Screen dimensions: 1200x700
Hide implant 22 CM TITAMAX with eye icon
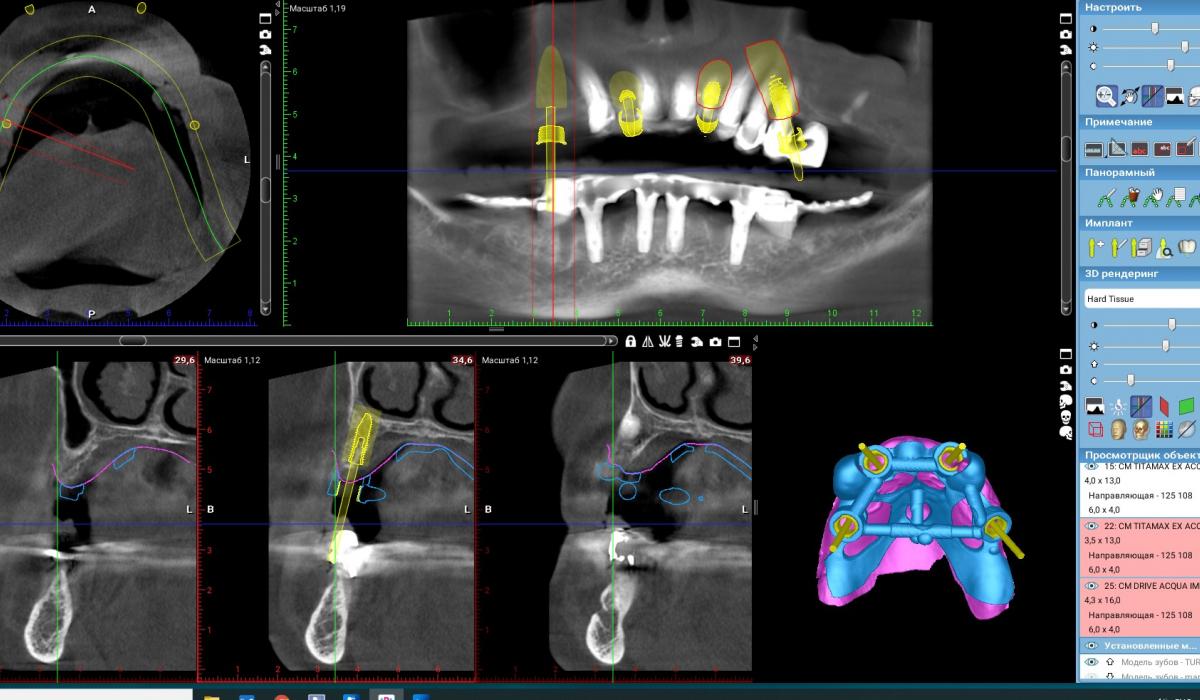[x=1092, y=525]
